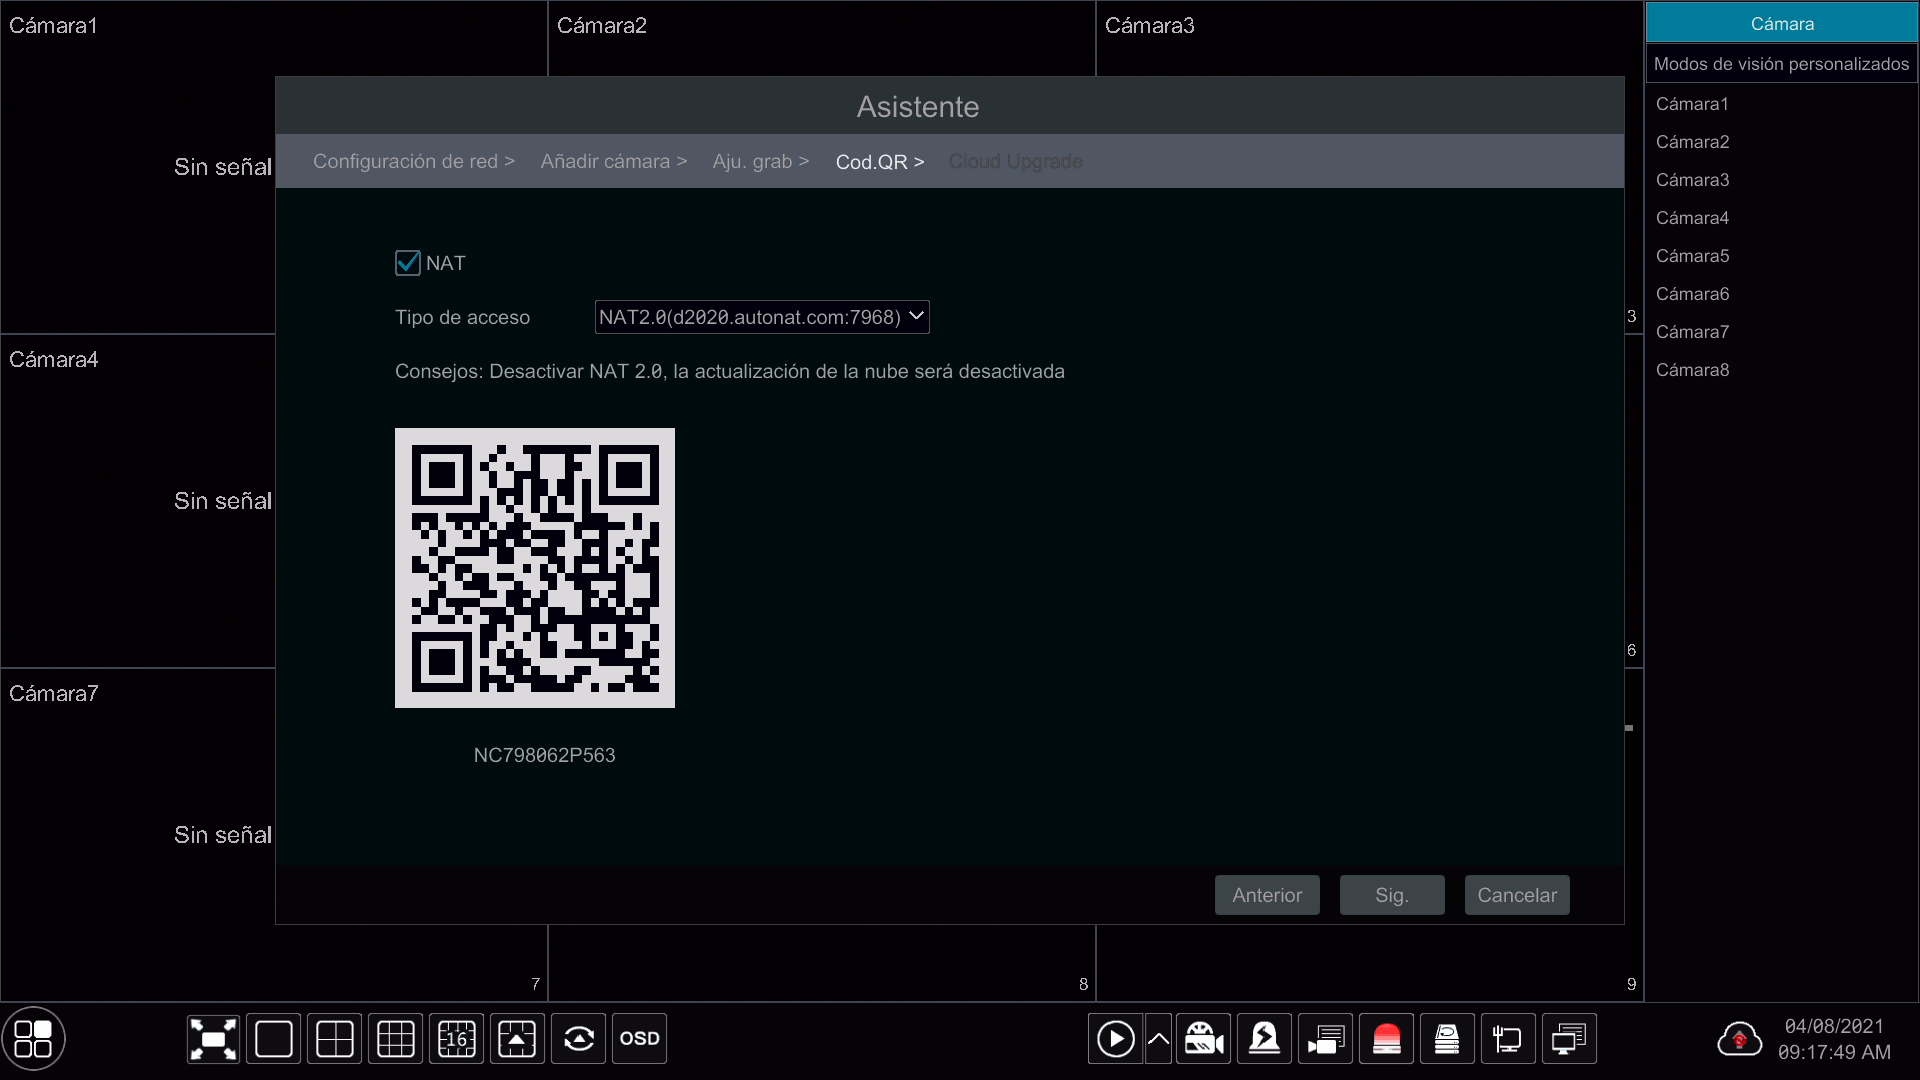Screen dimensions: 1920x1080
Task: Select single-camera layout
Action: [x=274, y=1039]
